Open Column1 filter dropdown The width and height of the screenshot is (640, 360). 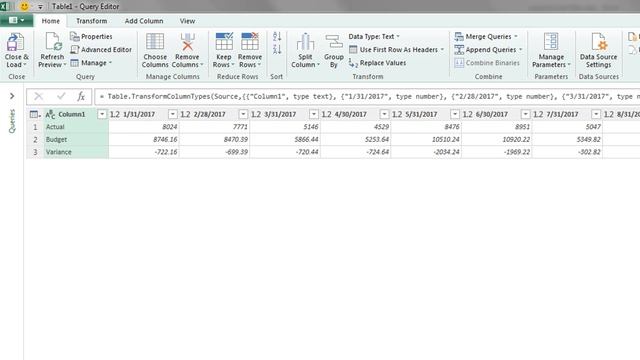tap(102, 114)
